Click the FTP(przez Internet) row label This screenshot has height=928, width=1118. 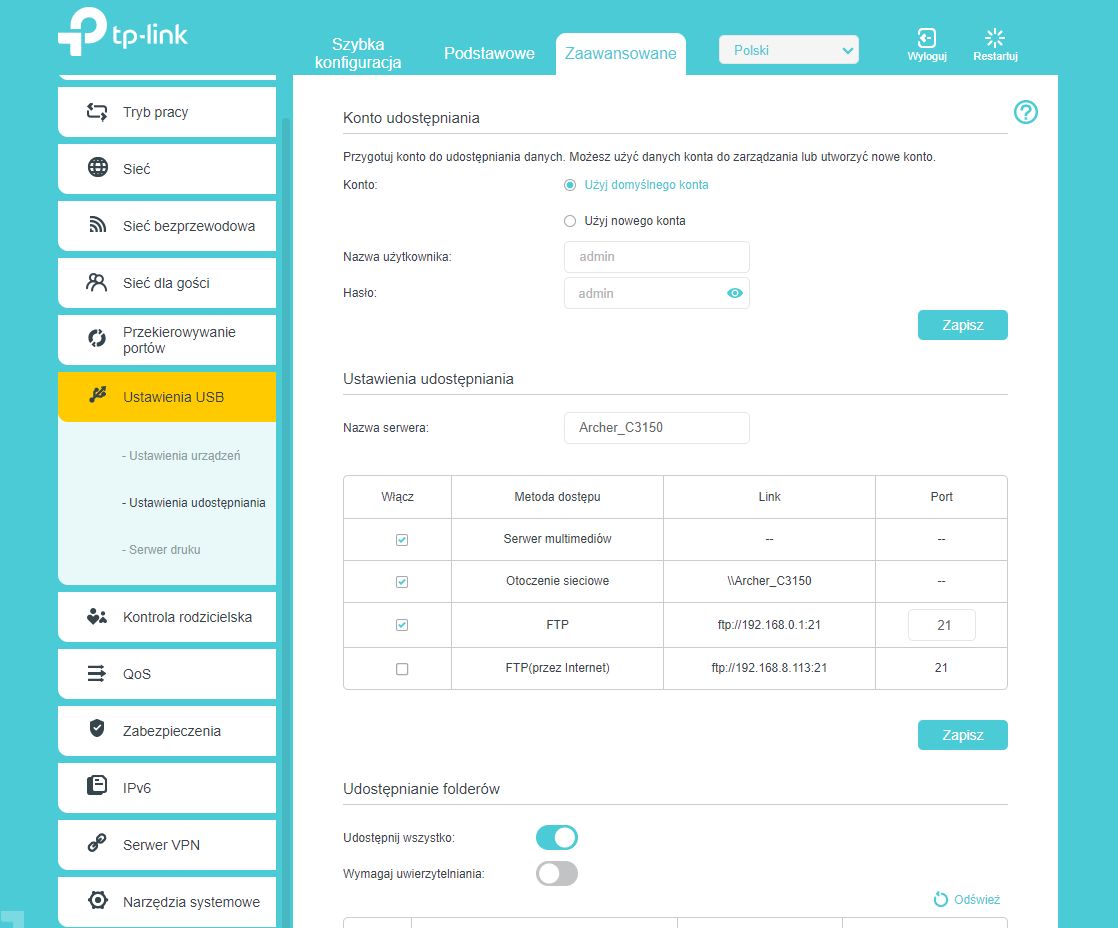pos(557,668)
